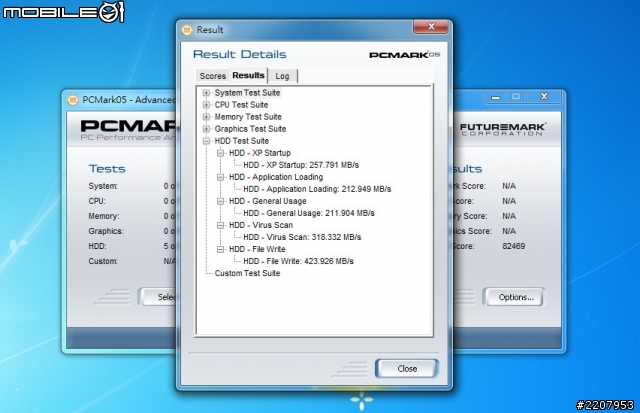Click the Memory: label under Tests
The width and height of the screenshot is (640, 413).
tap(104, 216)
